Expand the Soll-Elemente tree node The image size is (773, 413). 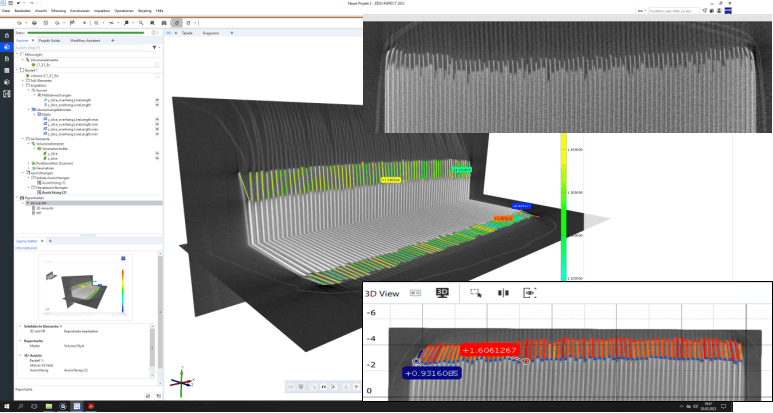(23, 80)
